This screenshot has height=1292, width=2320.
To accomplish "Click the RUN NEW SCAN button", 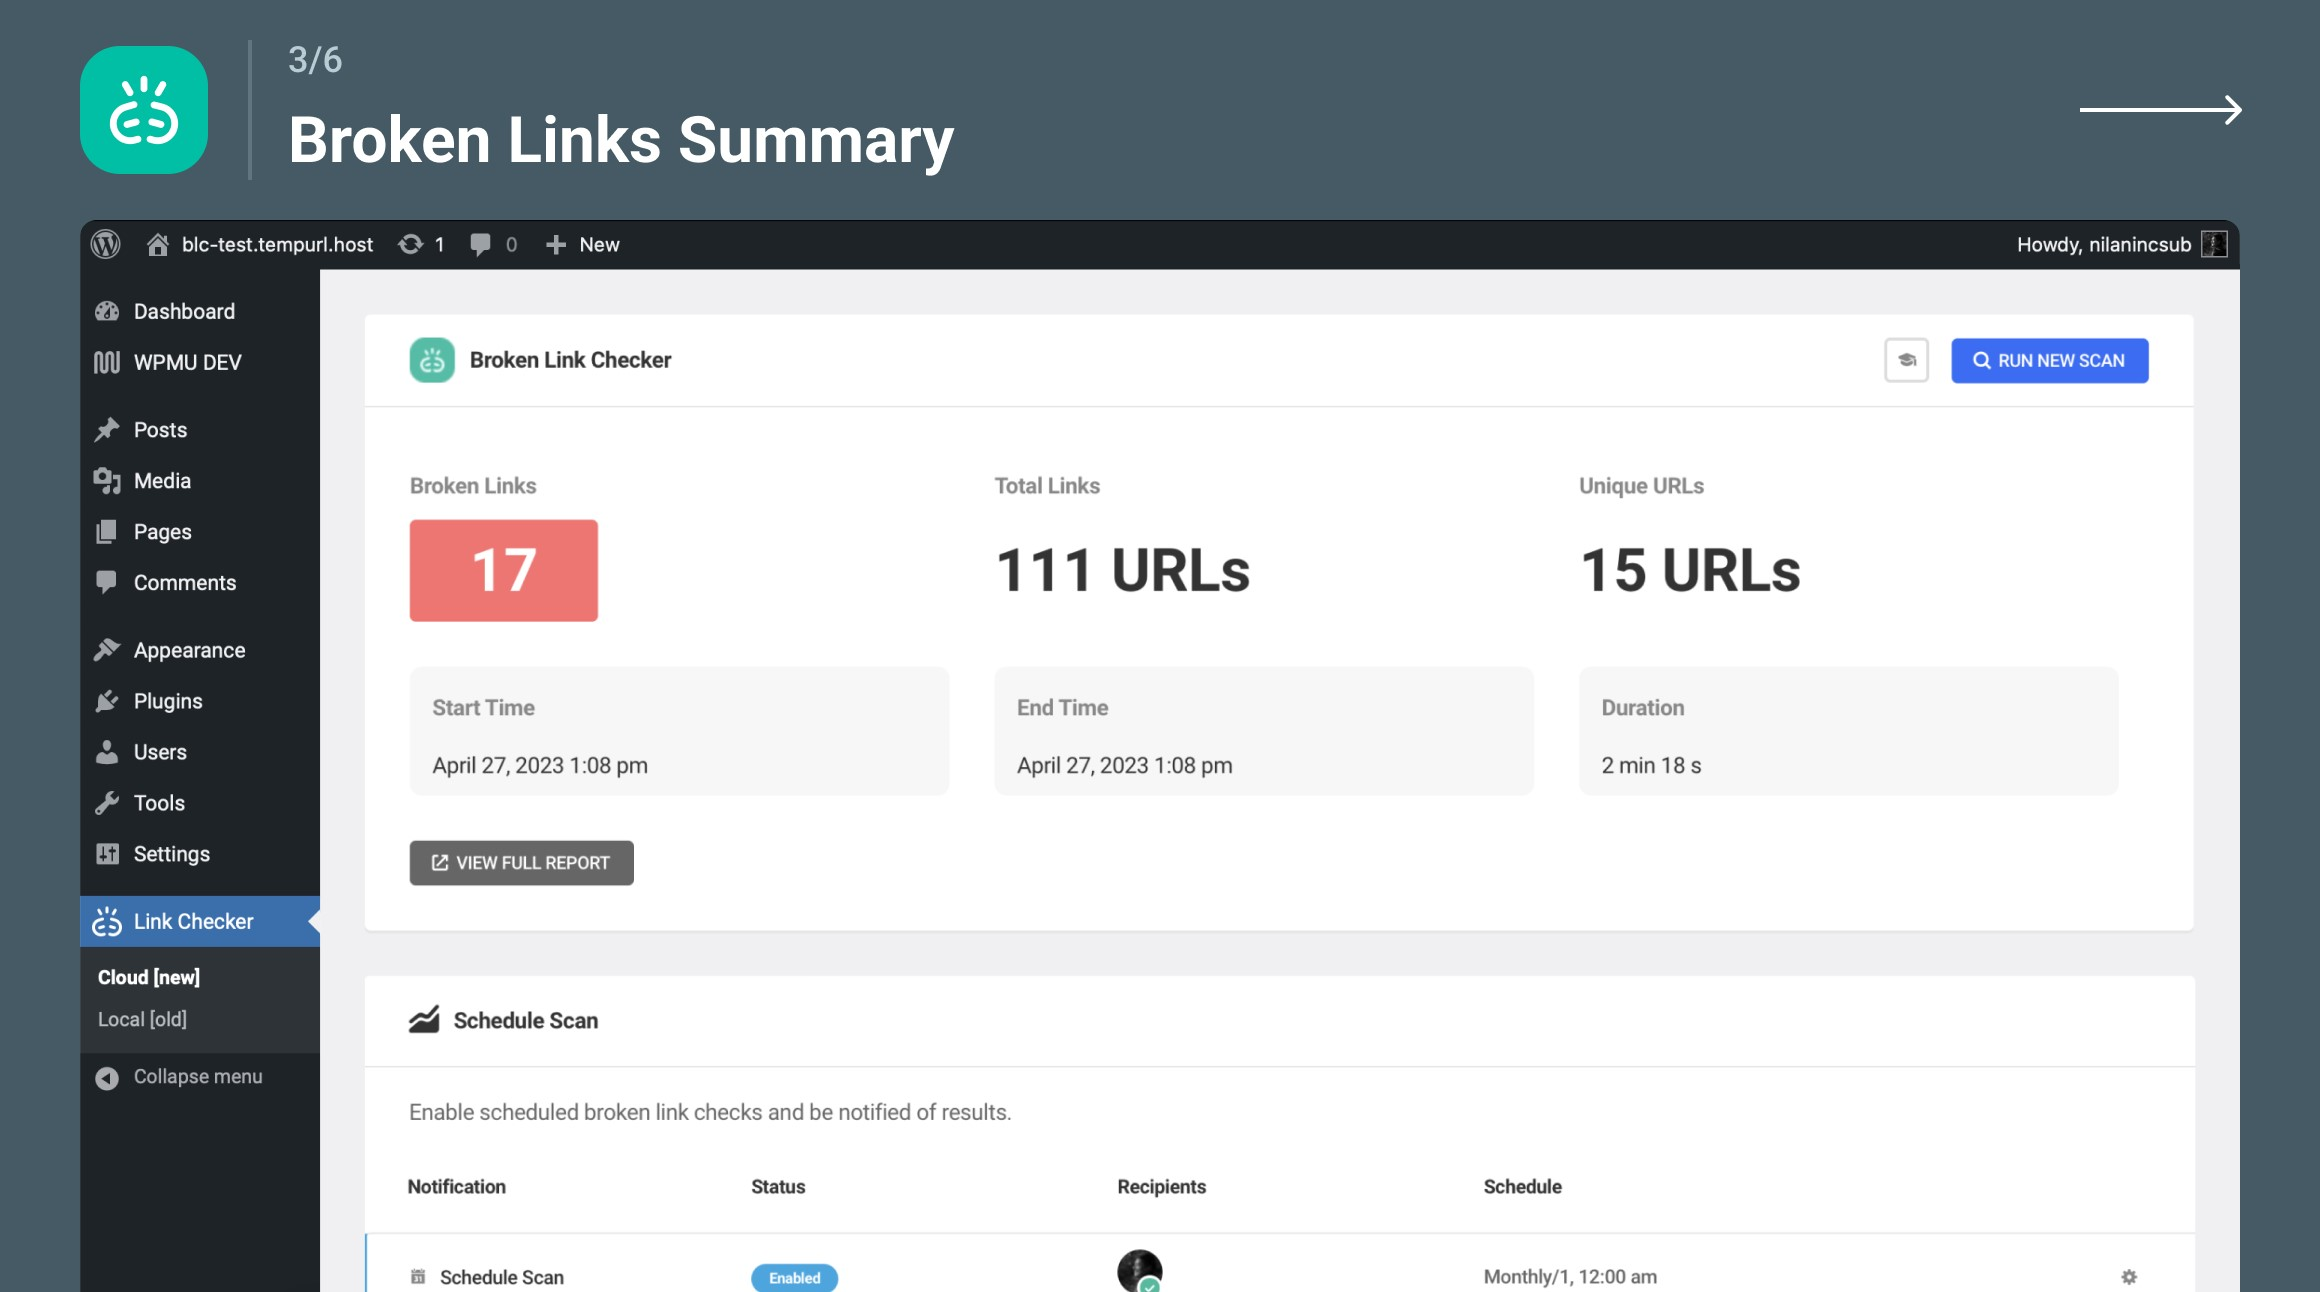I will pyautogui.click(x=2049, y=360).
